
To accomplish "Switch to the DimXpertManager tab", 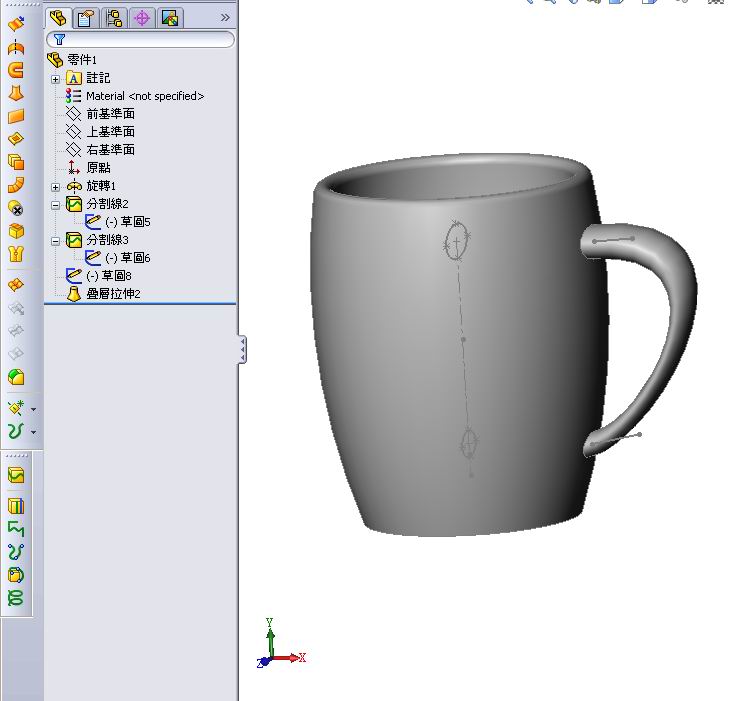I will click(142, 19).
